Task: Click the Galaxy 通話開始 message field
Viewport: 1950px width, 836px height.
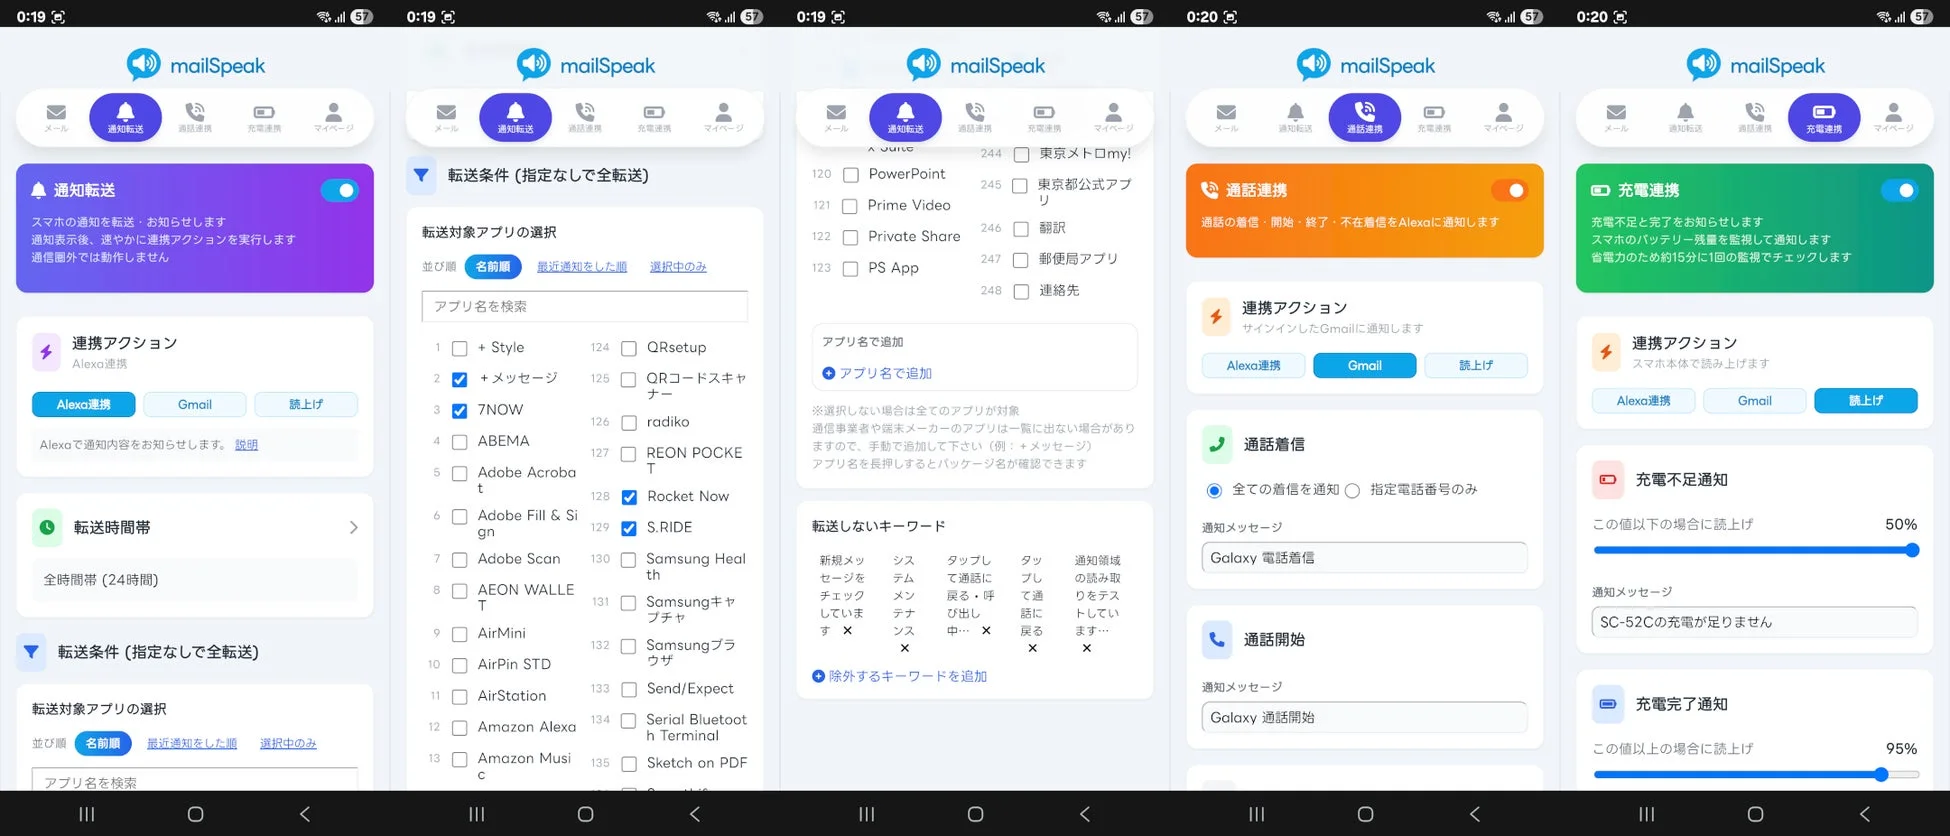Action: coord(1364,717)
